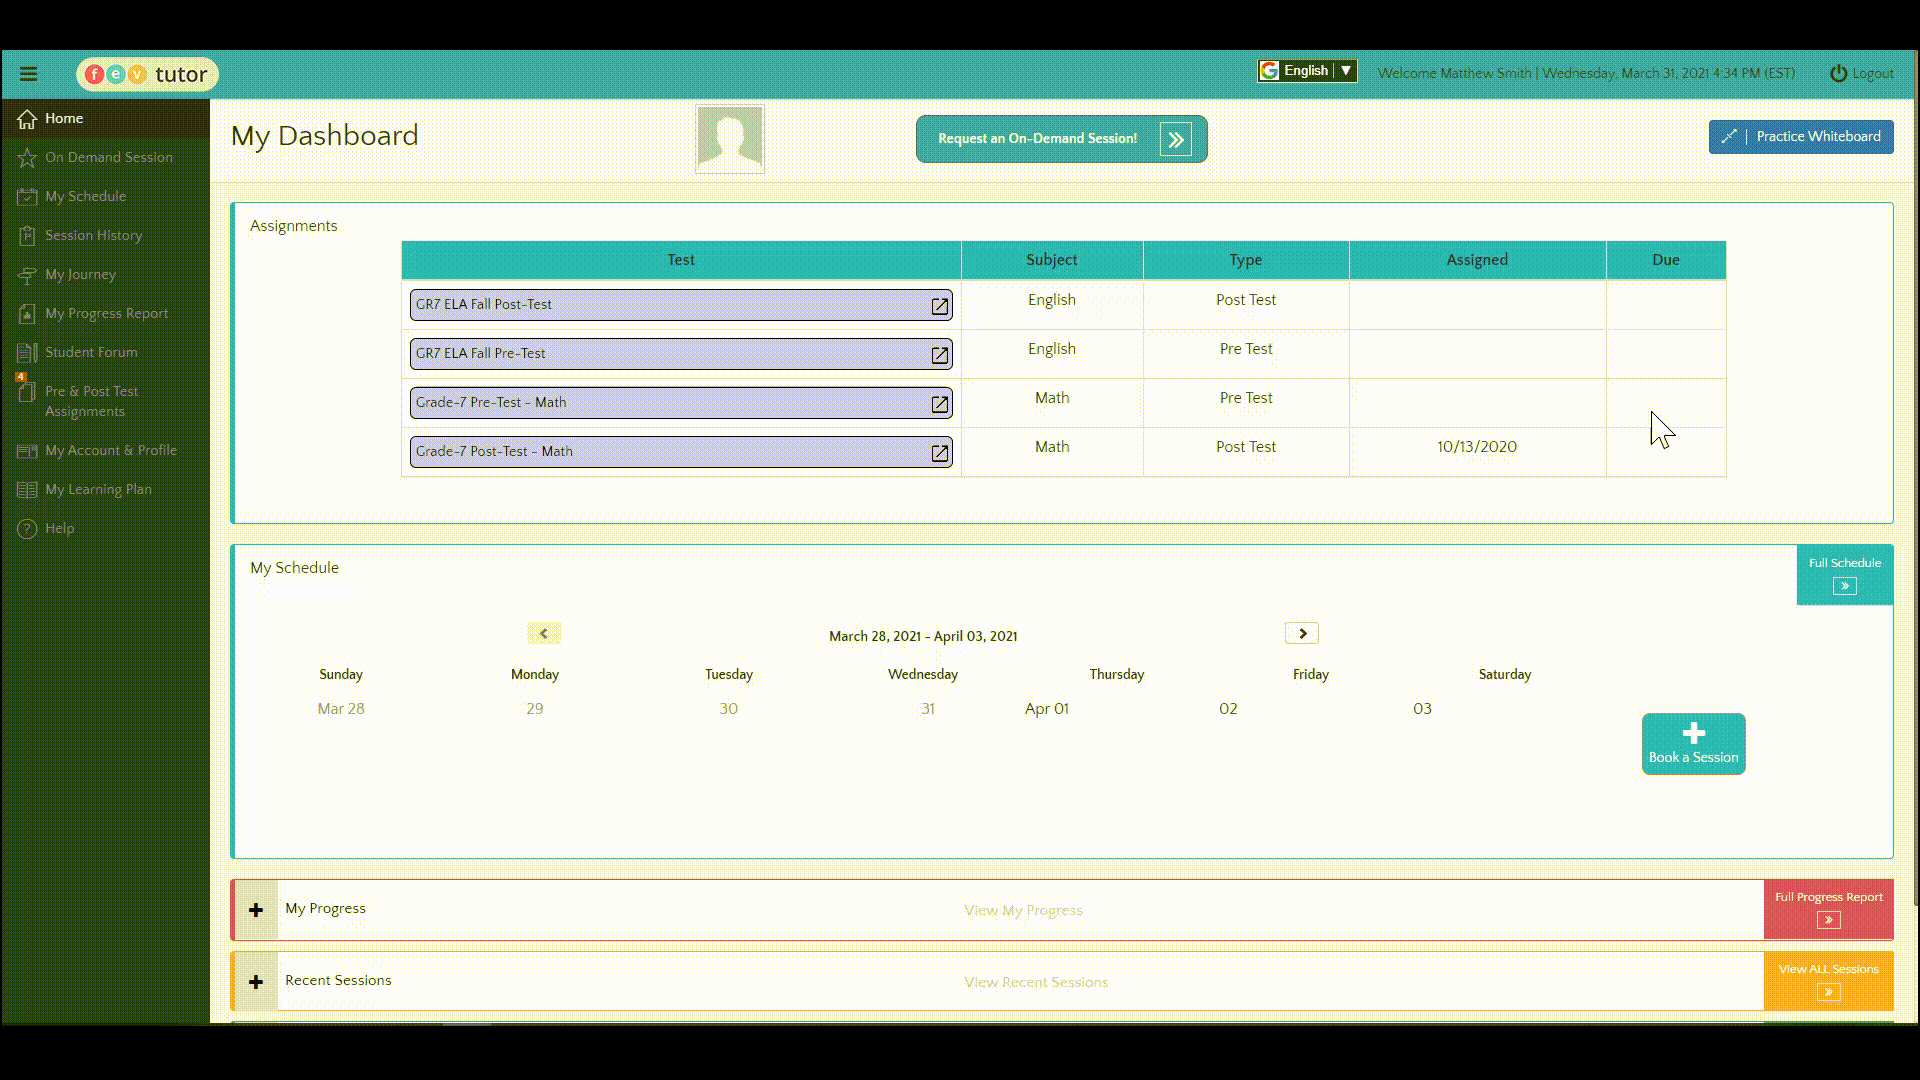Expand the My Progress section
Screen dimensions: 1920x1080
pos(256,910)
